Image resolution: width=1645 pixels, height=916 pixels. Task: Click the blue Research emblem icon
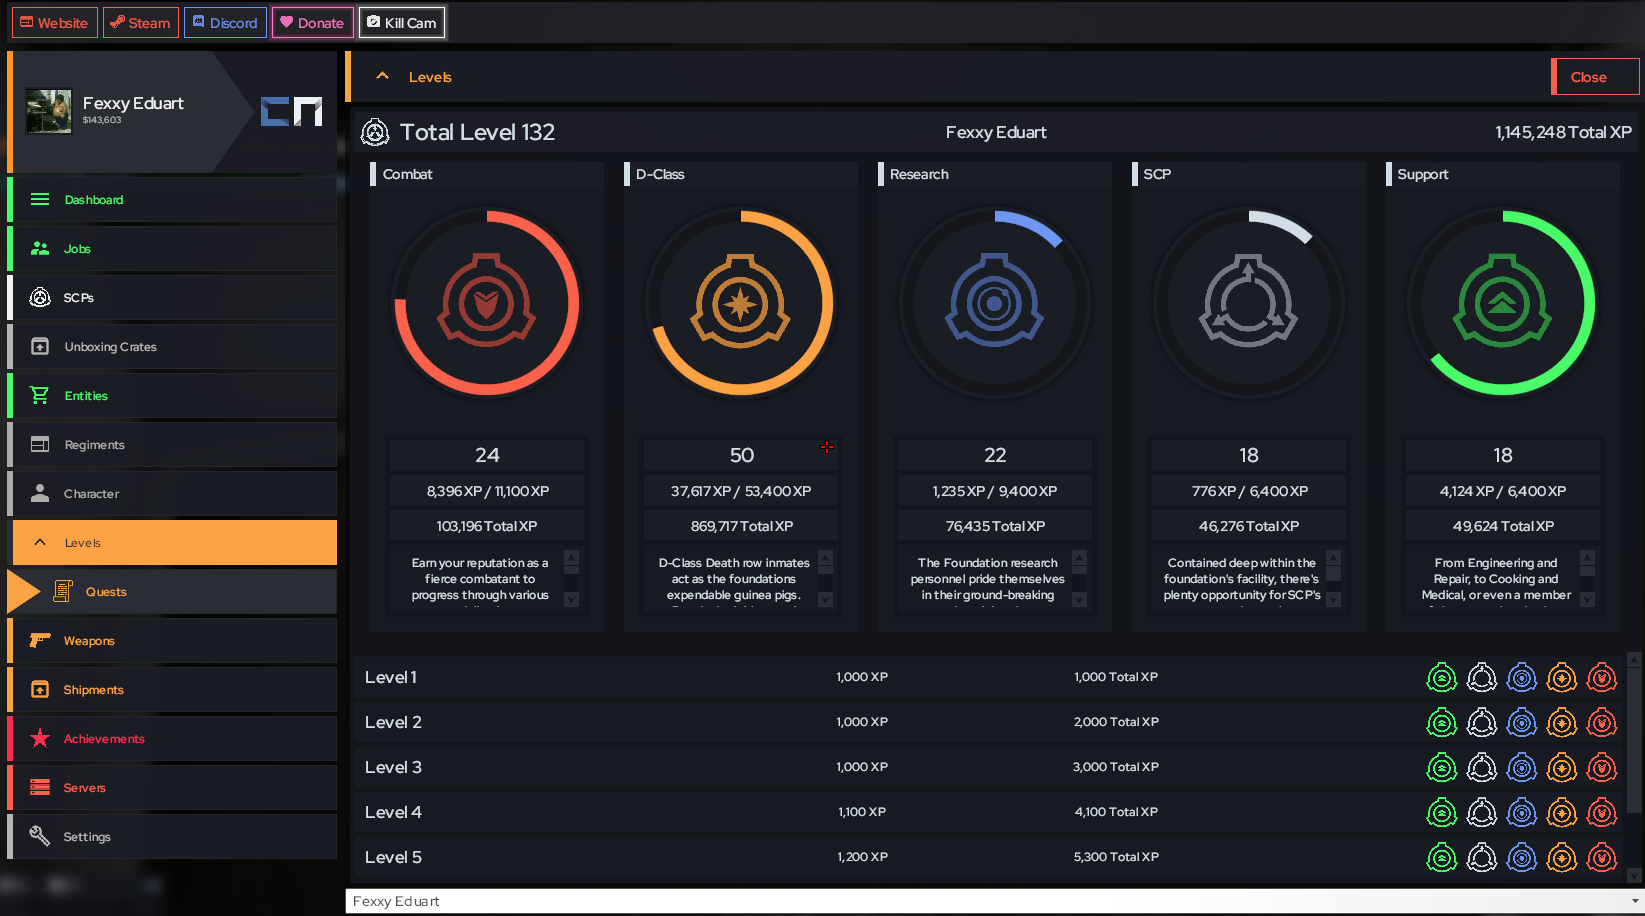[x=995, y=301]
